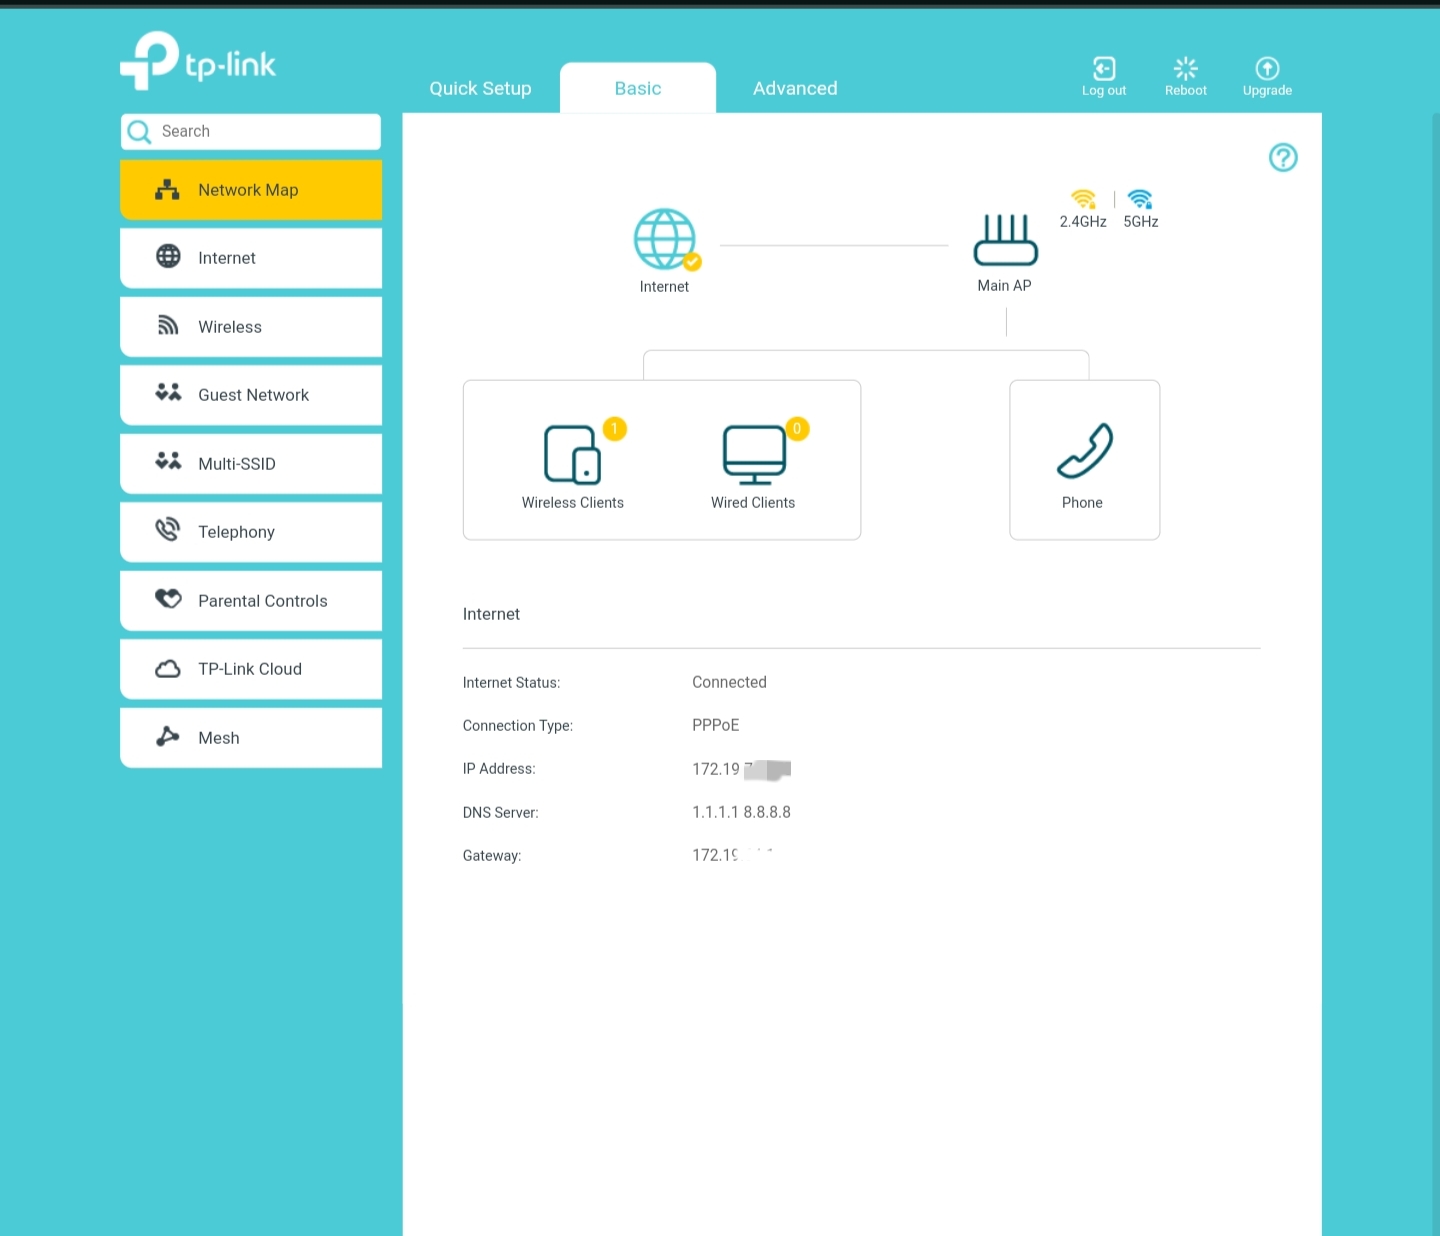Open TP-Link Cloud in the sidebar

pyautogui.click(x=251, y=669)
